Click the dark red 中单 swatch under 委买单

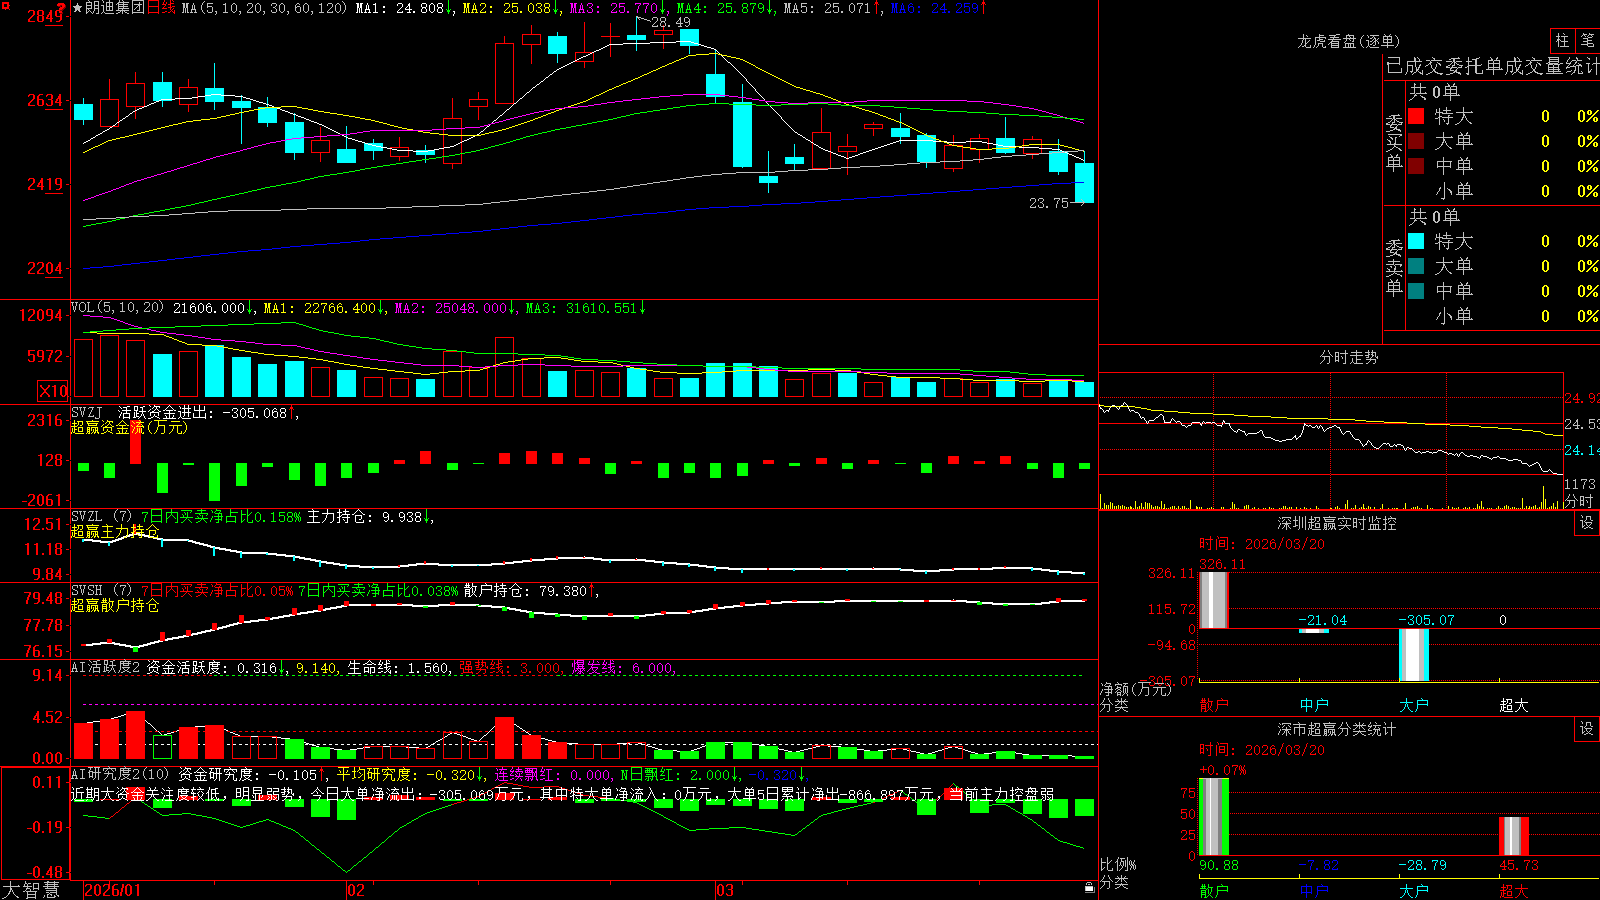click(x=1416, y=166)
